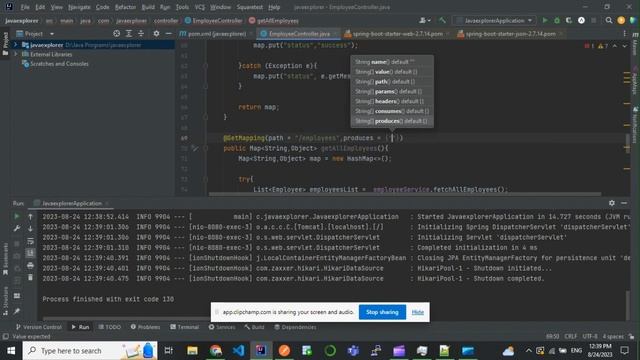The image size is (640, 360).
Task: Open the user account icon in the toolbar
Action: point(423,20)
